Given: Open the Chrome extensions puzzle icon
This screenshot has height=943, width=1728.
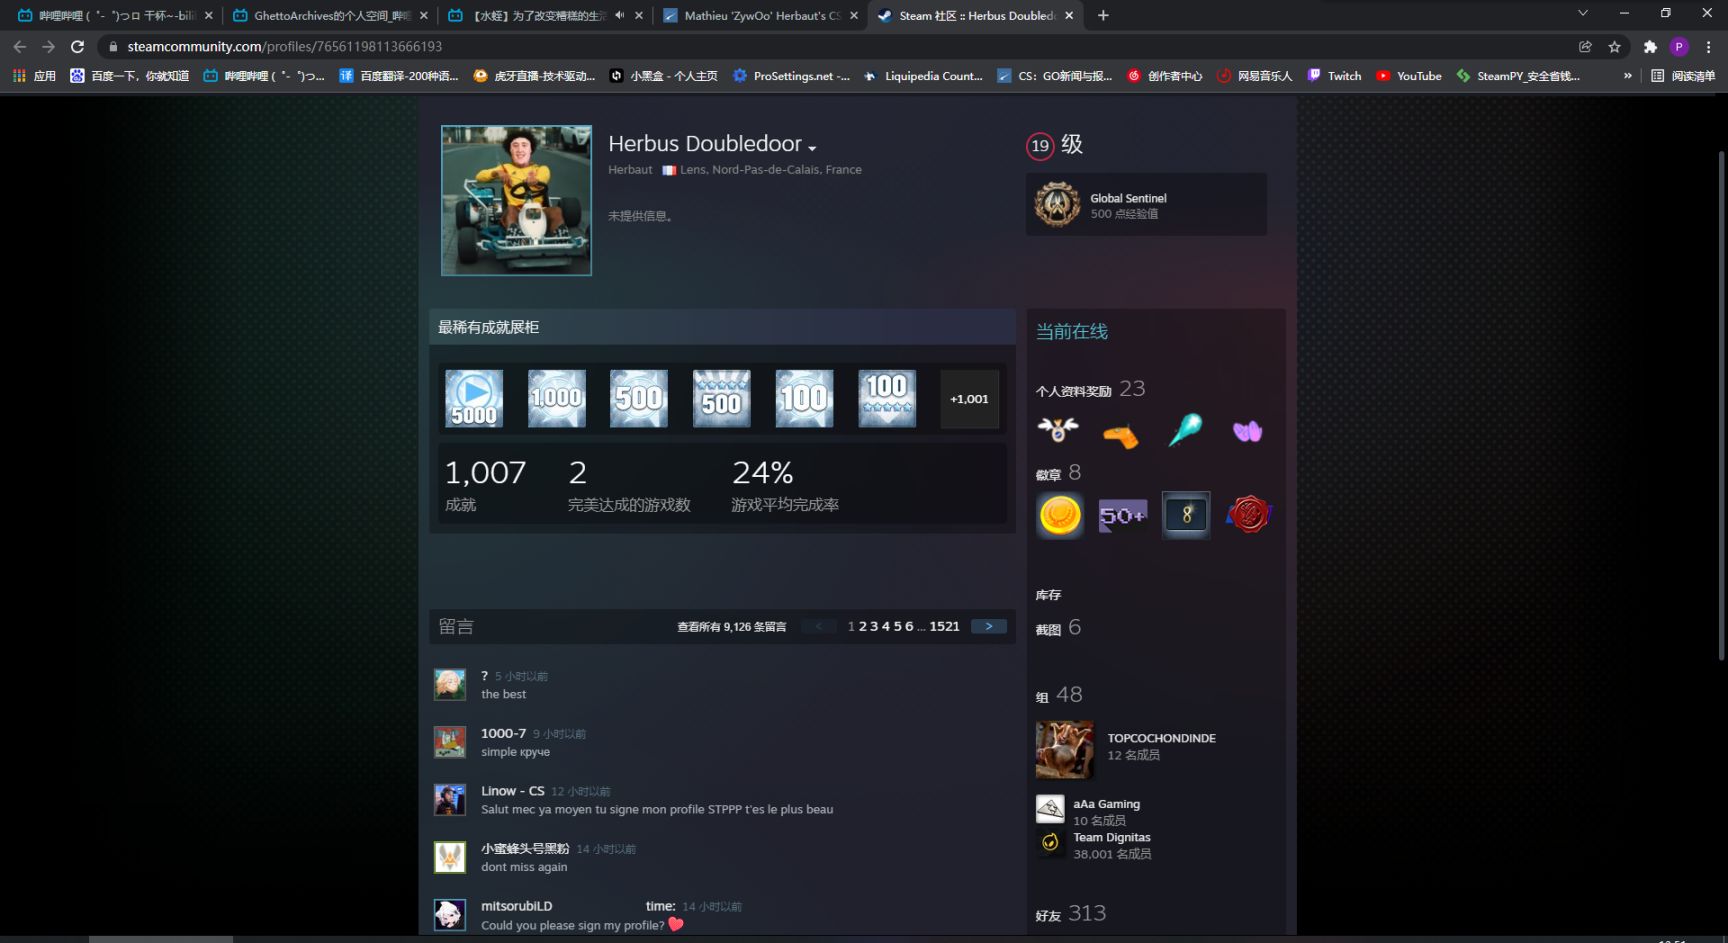Looking at the screenshot, I should click(1650, 46).
